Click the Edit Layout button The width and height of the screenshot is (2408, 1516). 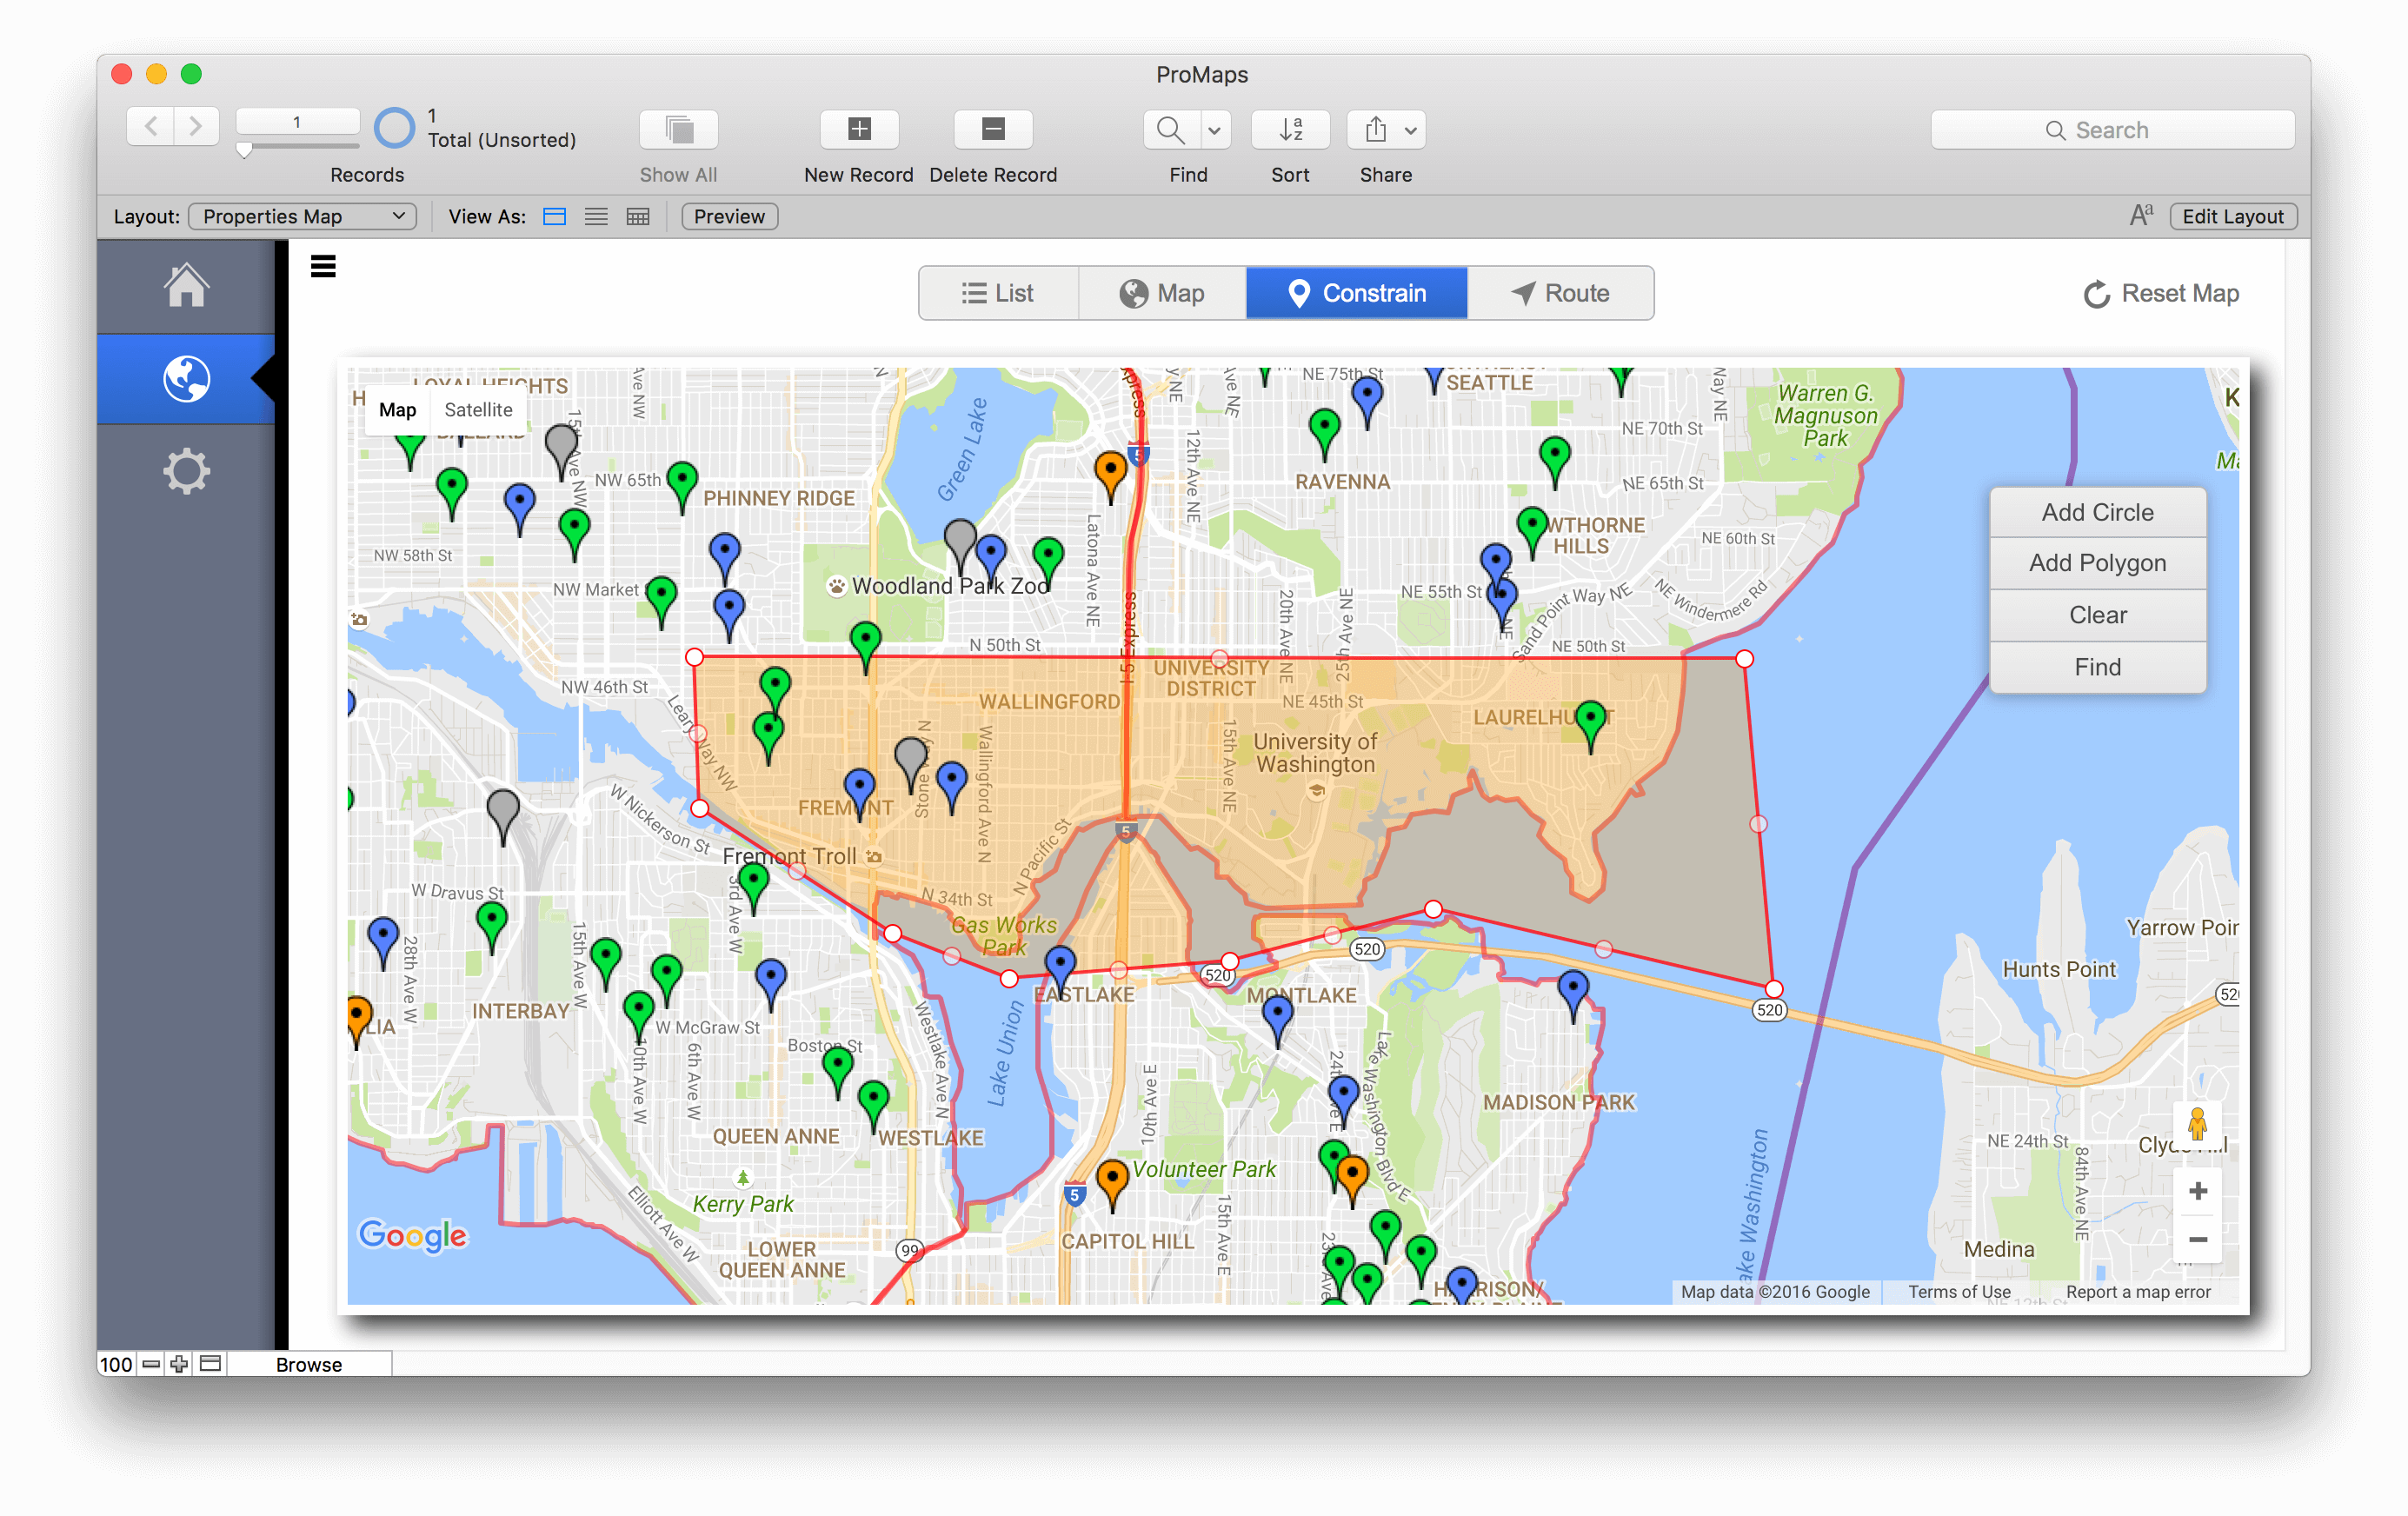pyautogui.click(x=2232, y=217)
